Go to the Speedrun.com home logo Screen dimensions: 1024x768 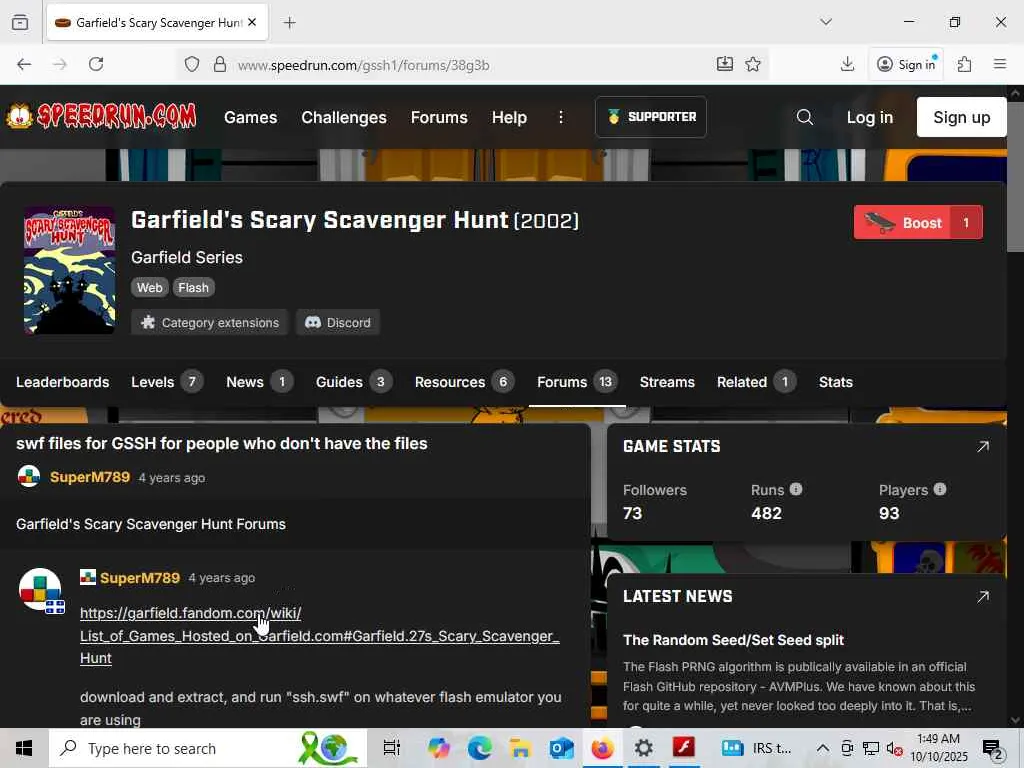pyautogui.click(x=101, y=116)
